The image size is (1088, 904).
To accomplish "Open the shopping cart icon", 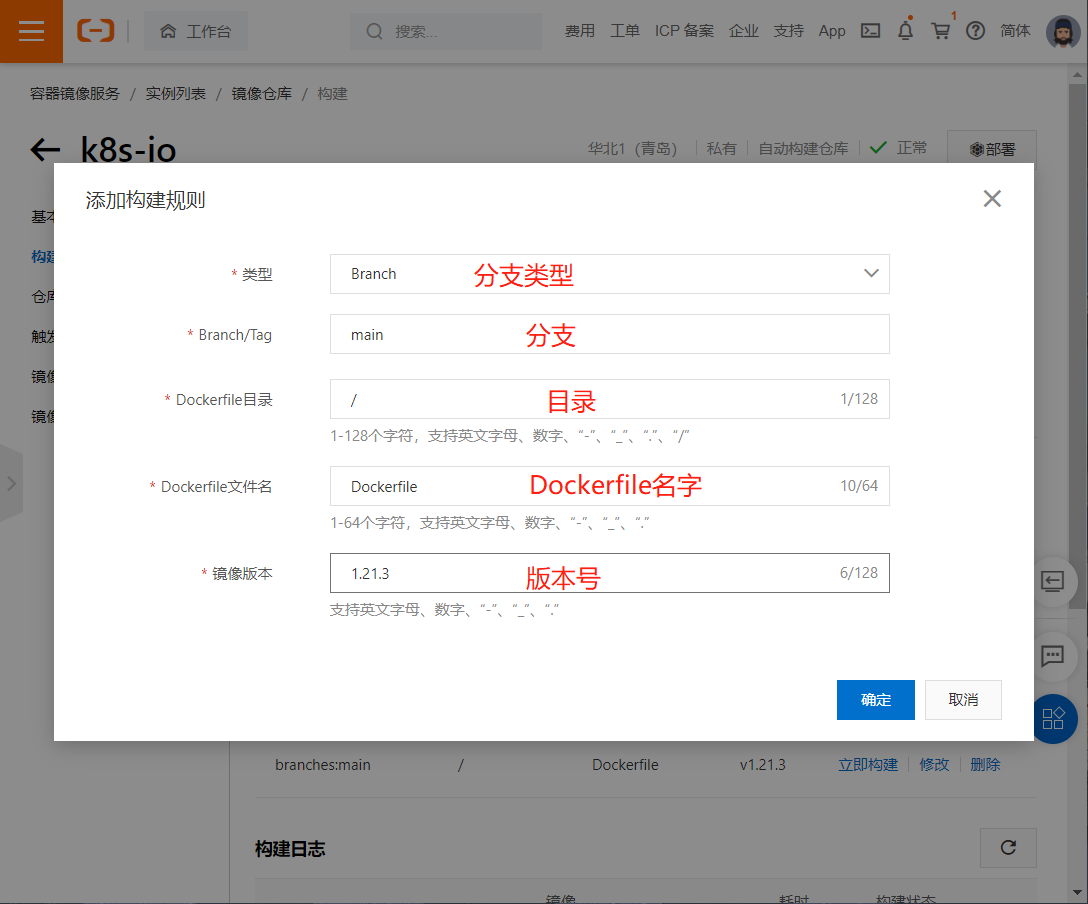I will pyautogui.click(x=940, y=31).
